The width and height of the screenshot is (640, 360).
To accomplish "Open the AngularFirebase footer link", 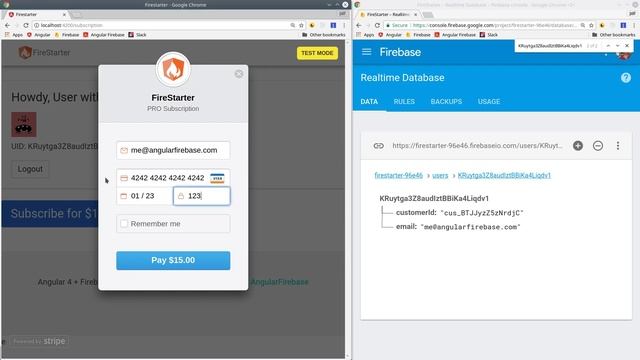I will [279, 282].
